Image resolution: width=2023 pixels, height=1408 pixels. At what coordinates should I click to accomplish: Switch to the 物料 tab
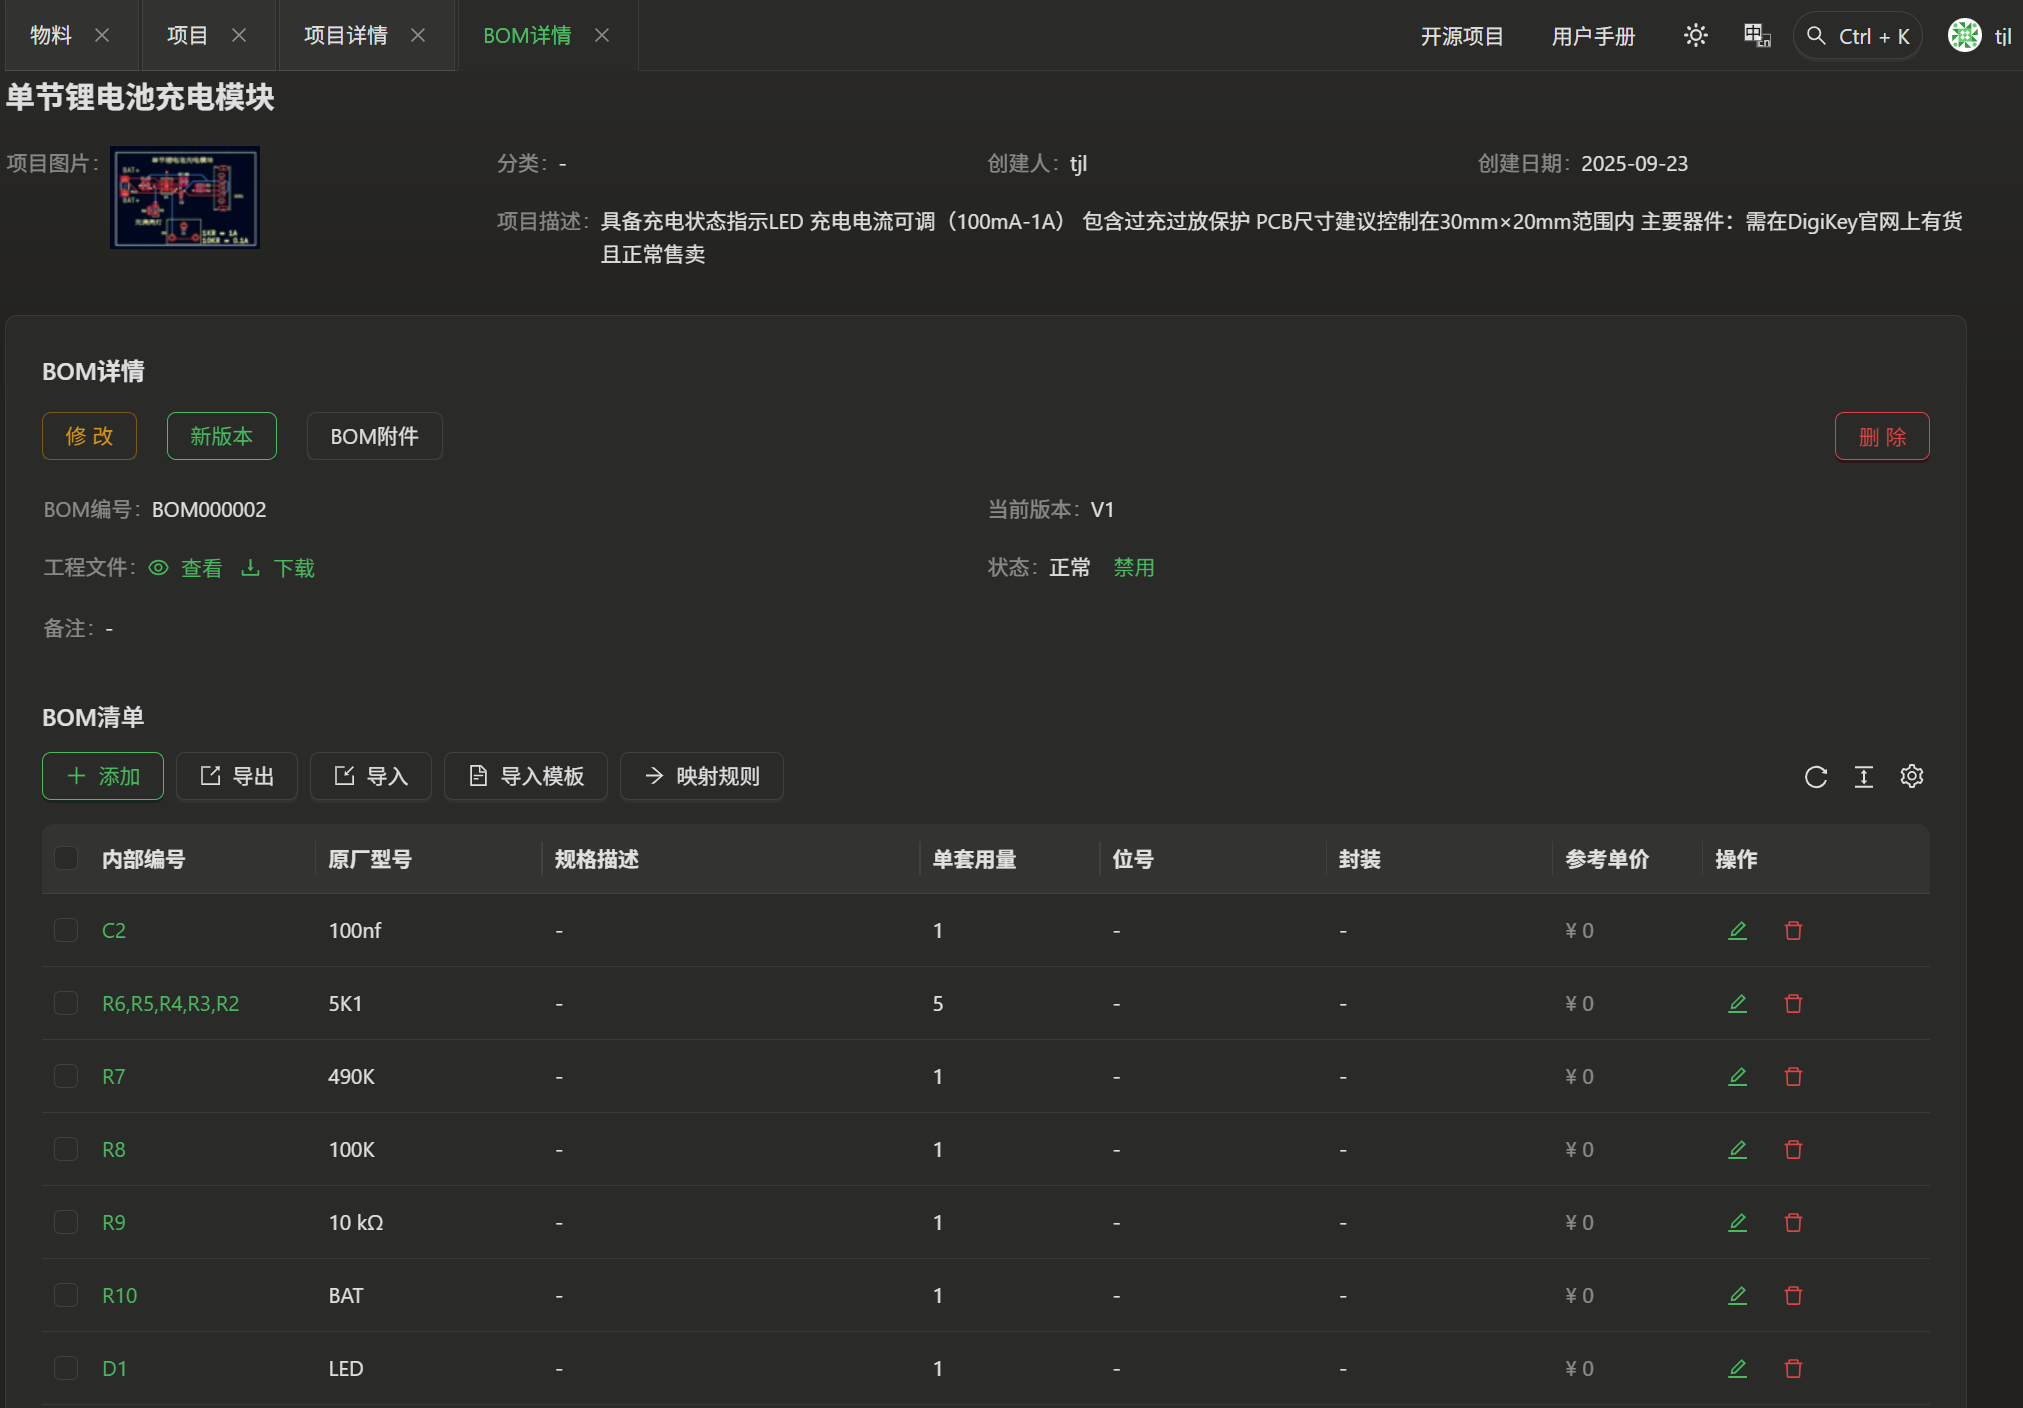[x=51, y=36]
